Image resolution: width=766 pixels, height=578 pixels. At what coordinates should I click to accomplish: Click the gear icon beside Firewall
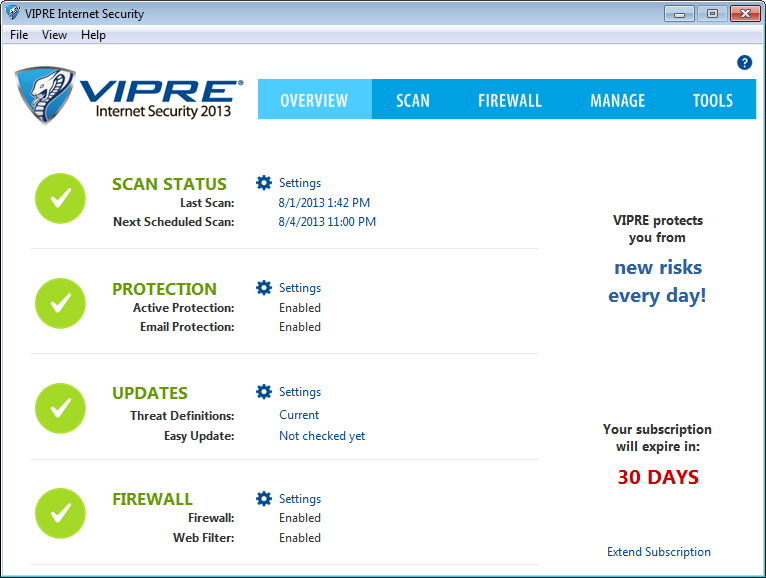pyautogui.click(x=264, y=499)
